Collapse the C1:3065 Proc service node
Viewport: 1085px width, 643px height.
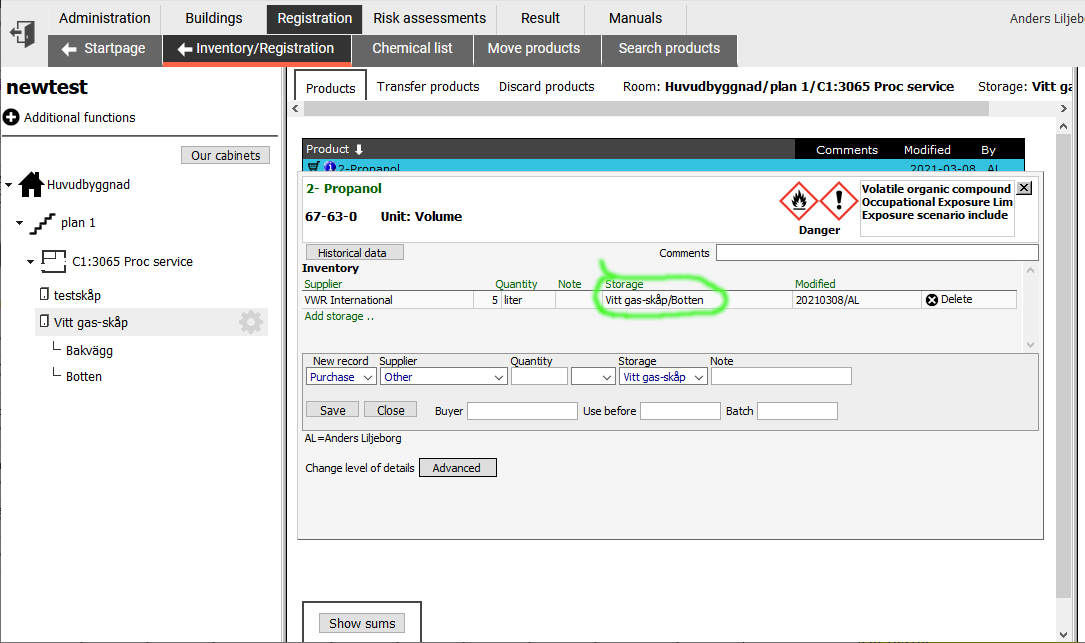click(30, 262)
